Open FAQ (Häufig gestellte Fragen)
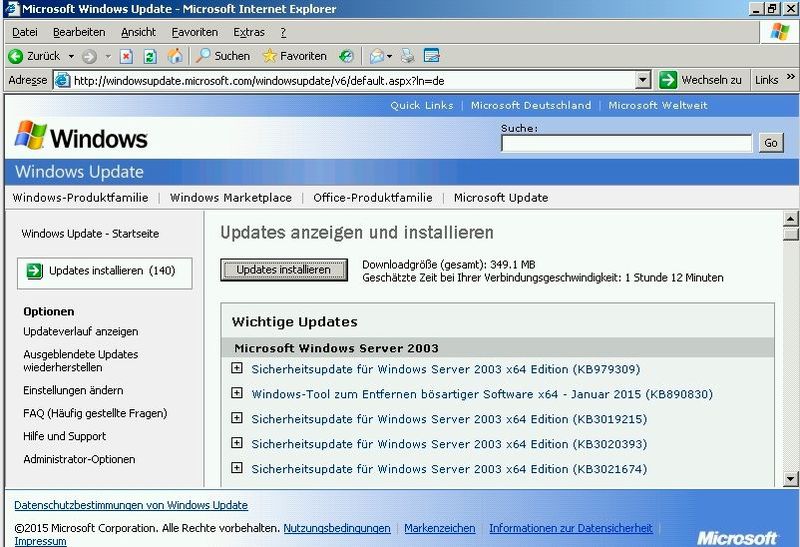Image resolution: width=800 pixels, height=547 pixels. pos(95,413)
